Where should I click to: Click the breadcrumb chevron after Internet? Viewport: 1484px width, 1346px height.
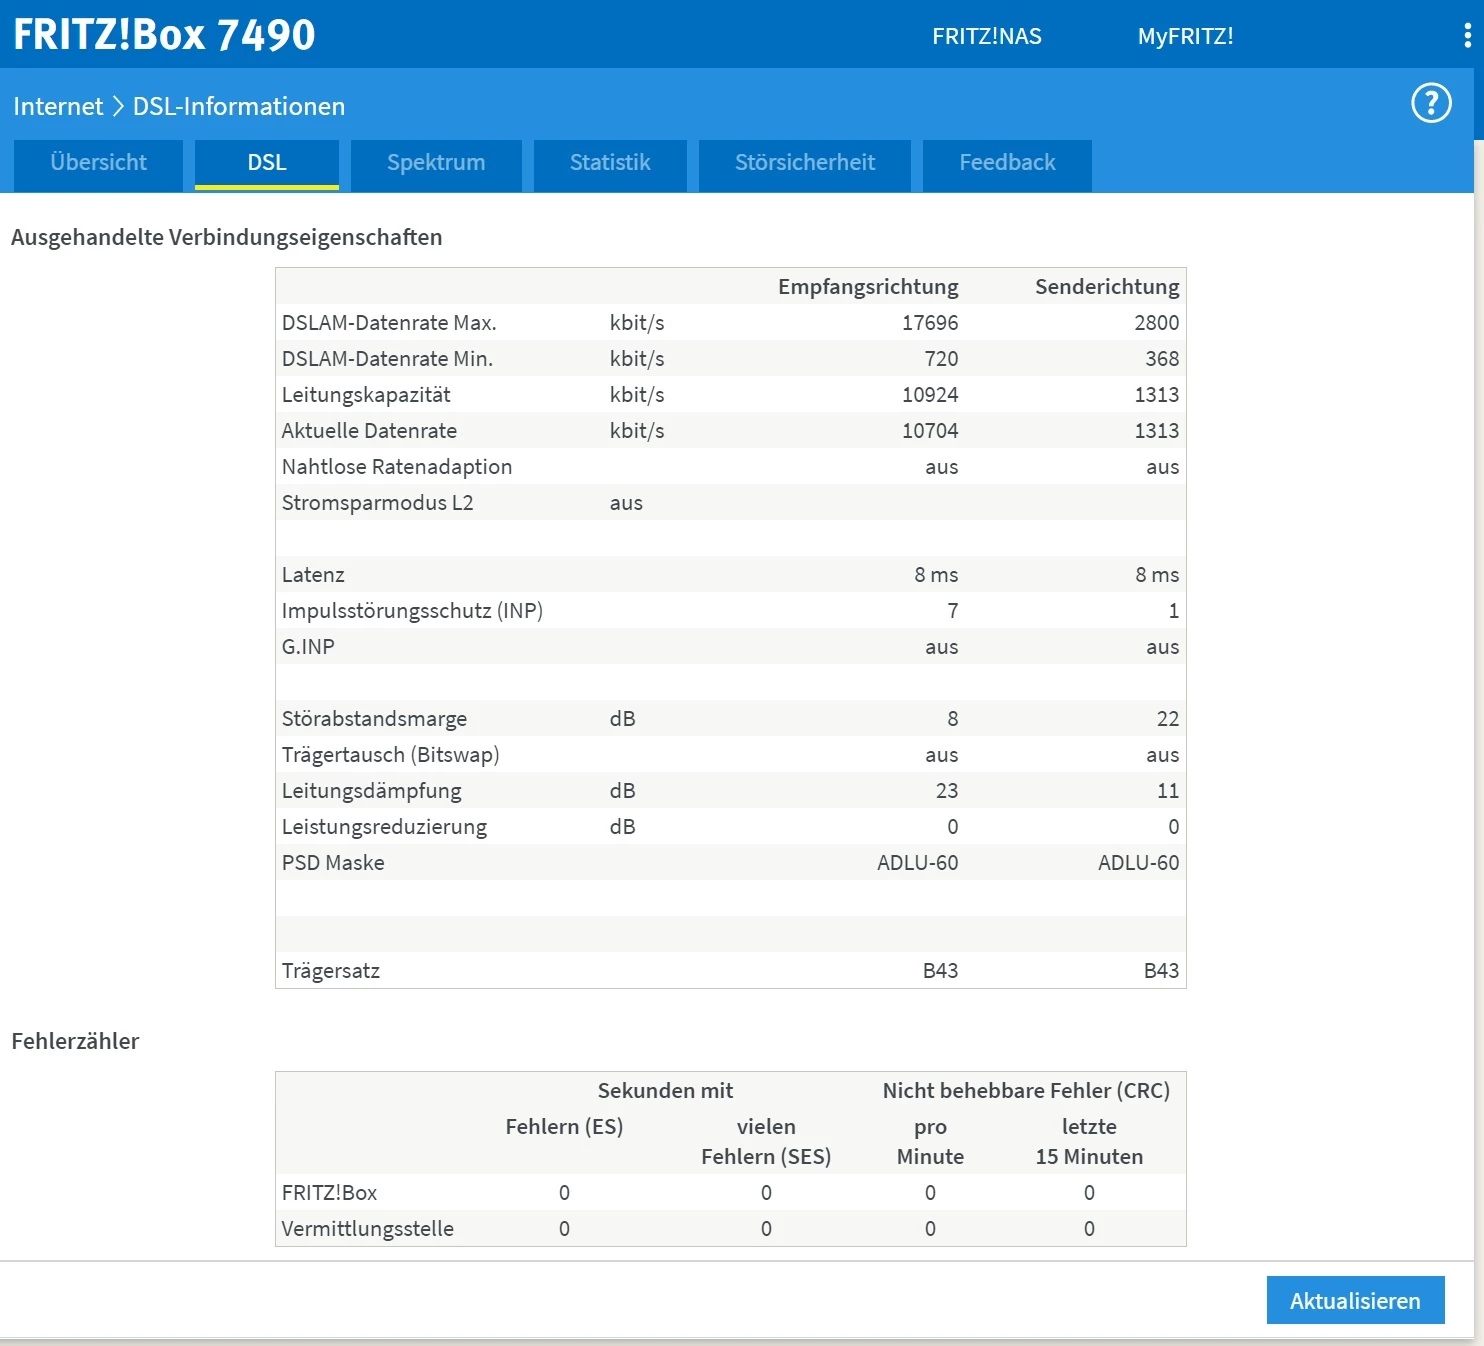tap(118, 106)
